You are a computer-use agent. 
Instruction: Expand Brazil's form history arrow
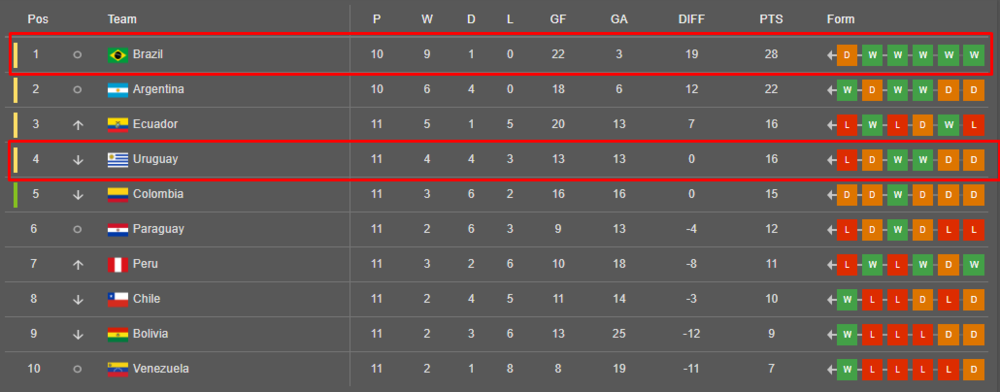[x=831, y=55]
